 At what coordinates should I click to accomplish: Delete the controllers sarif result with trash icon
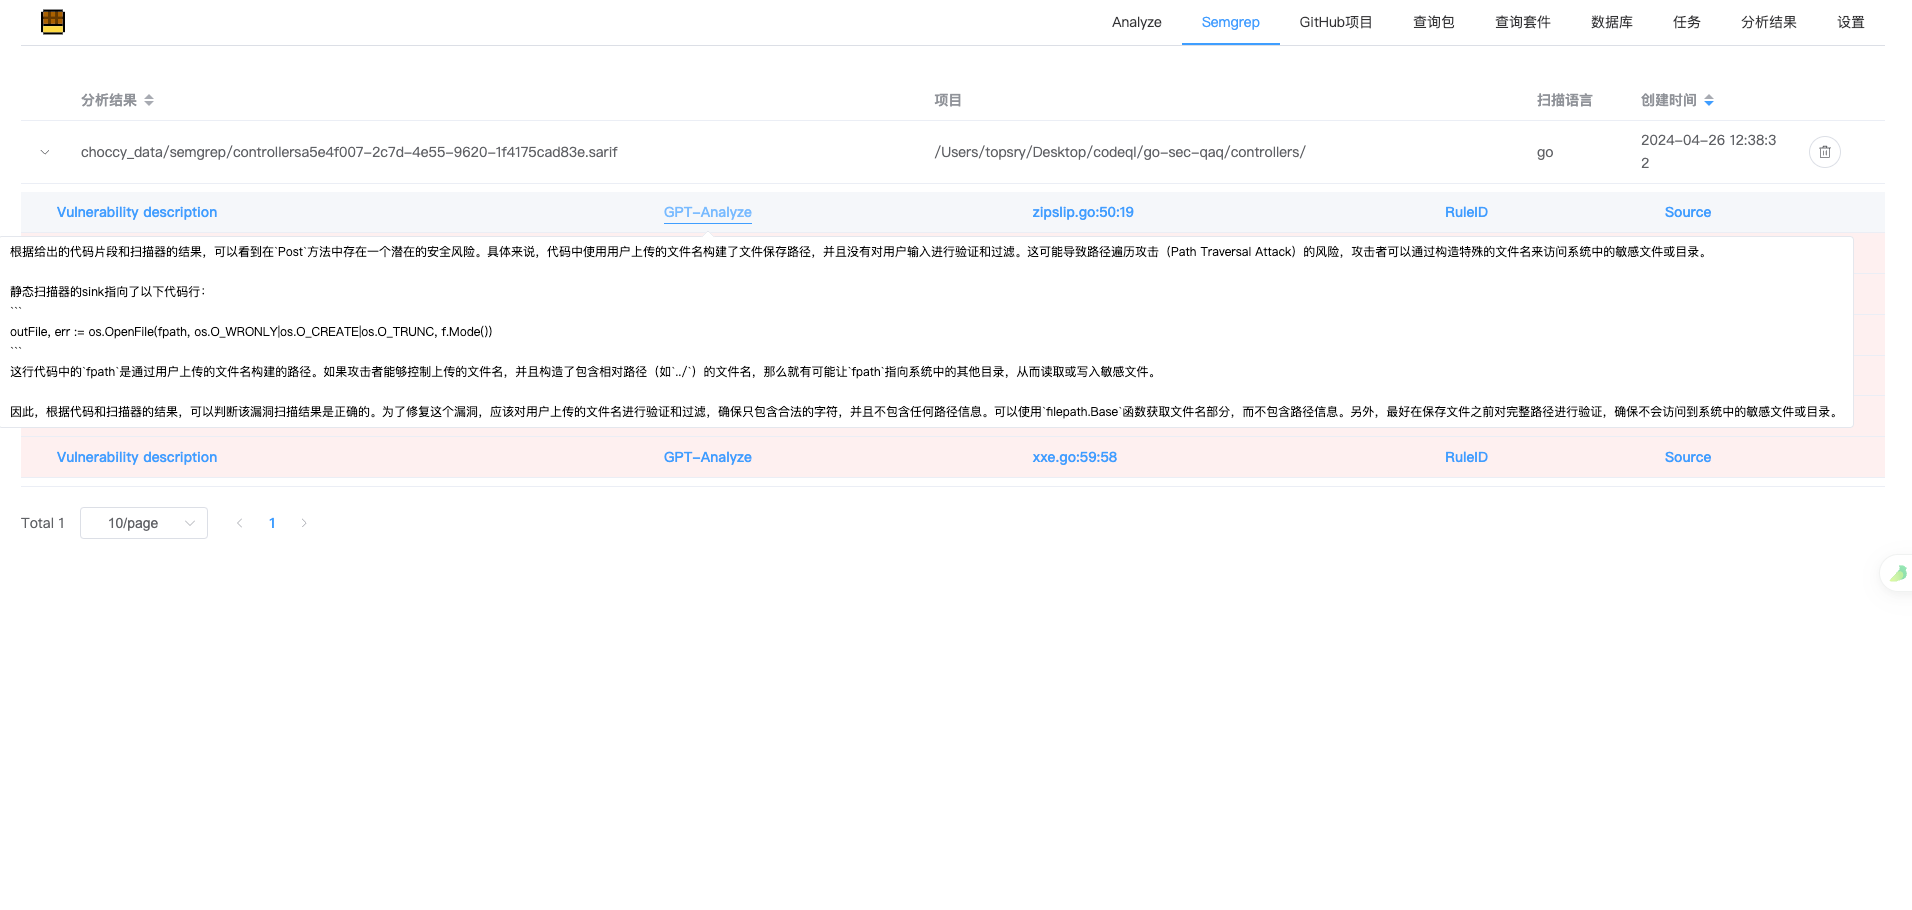1824,152
